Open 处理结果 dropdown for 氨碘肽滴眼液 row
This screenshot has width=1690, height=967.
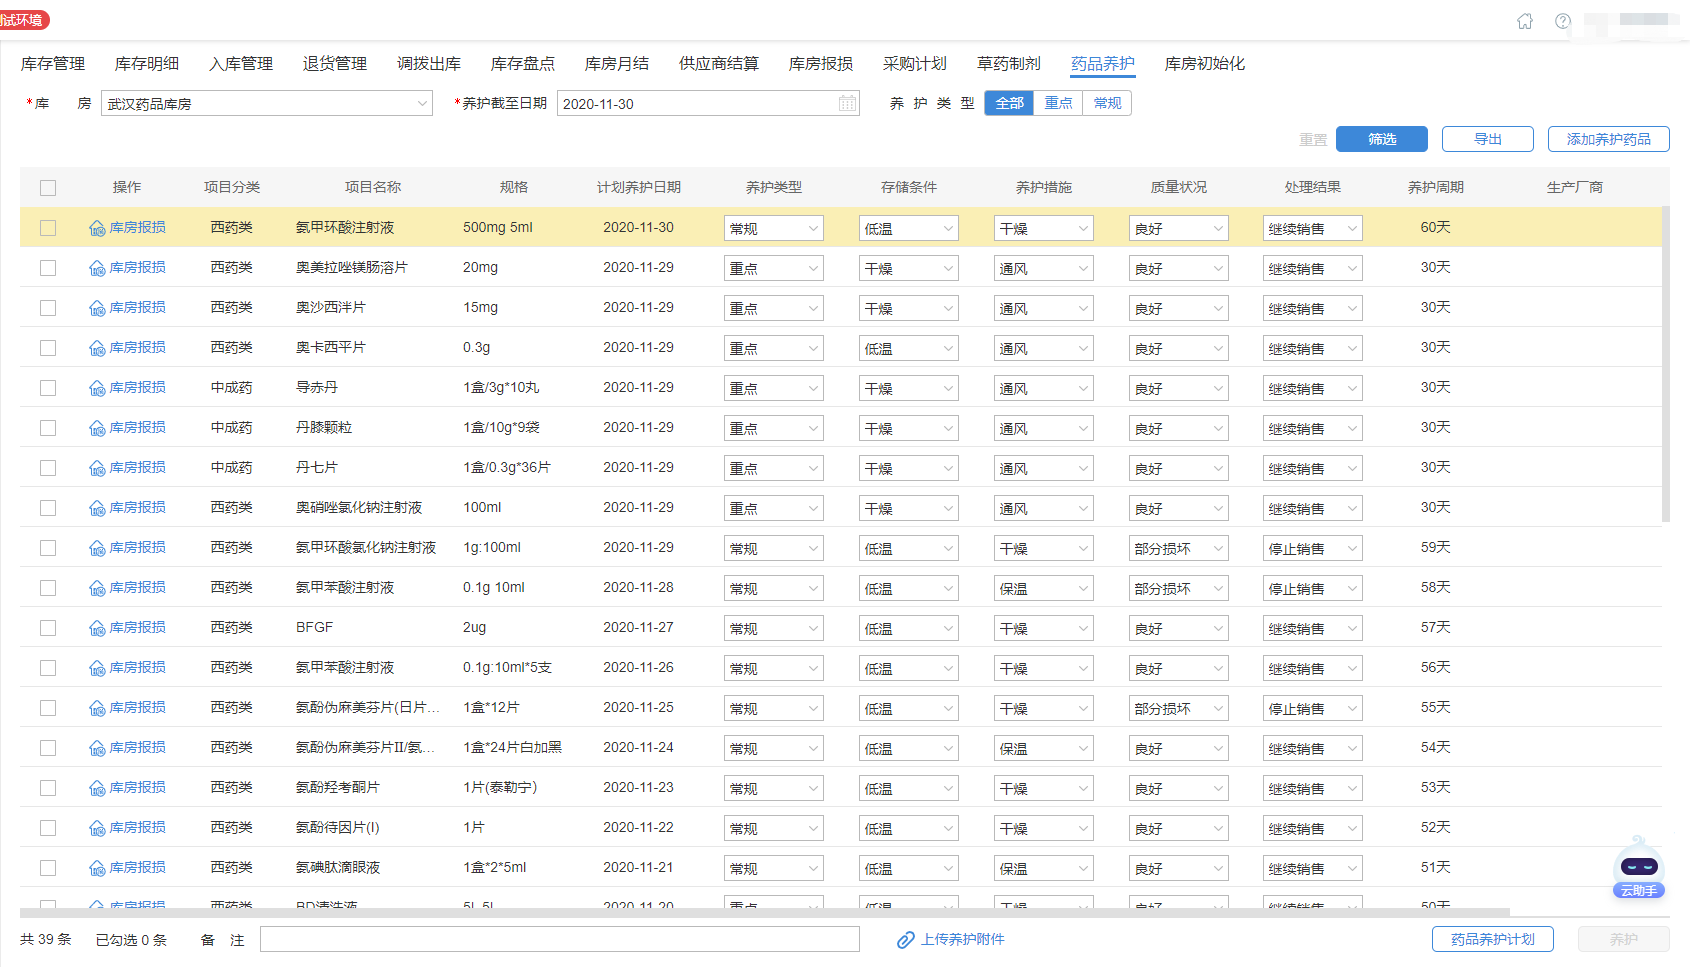click(1312, 869)
